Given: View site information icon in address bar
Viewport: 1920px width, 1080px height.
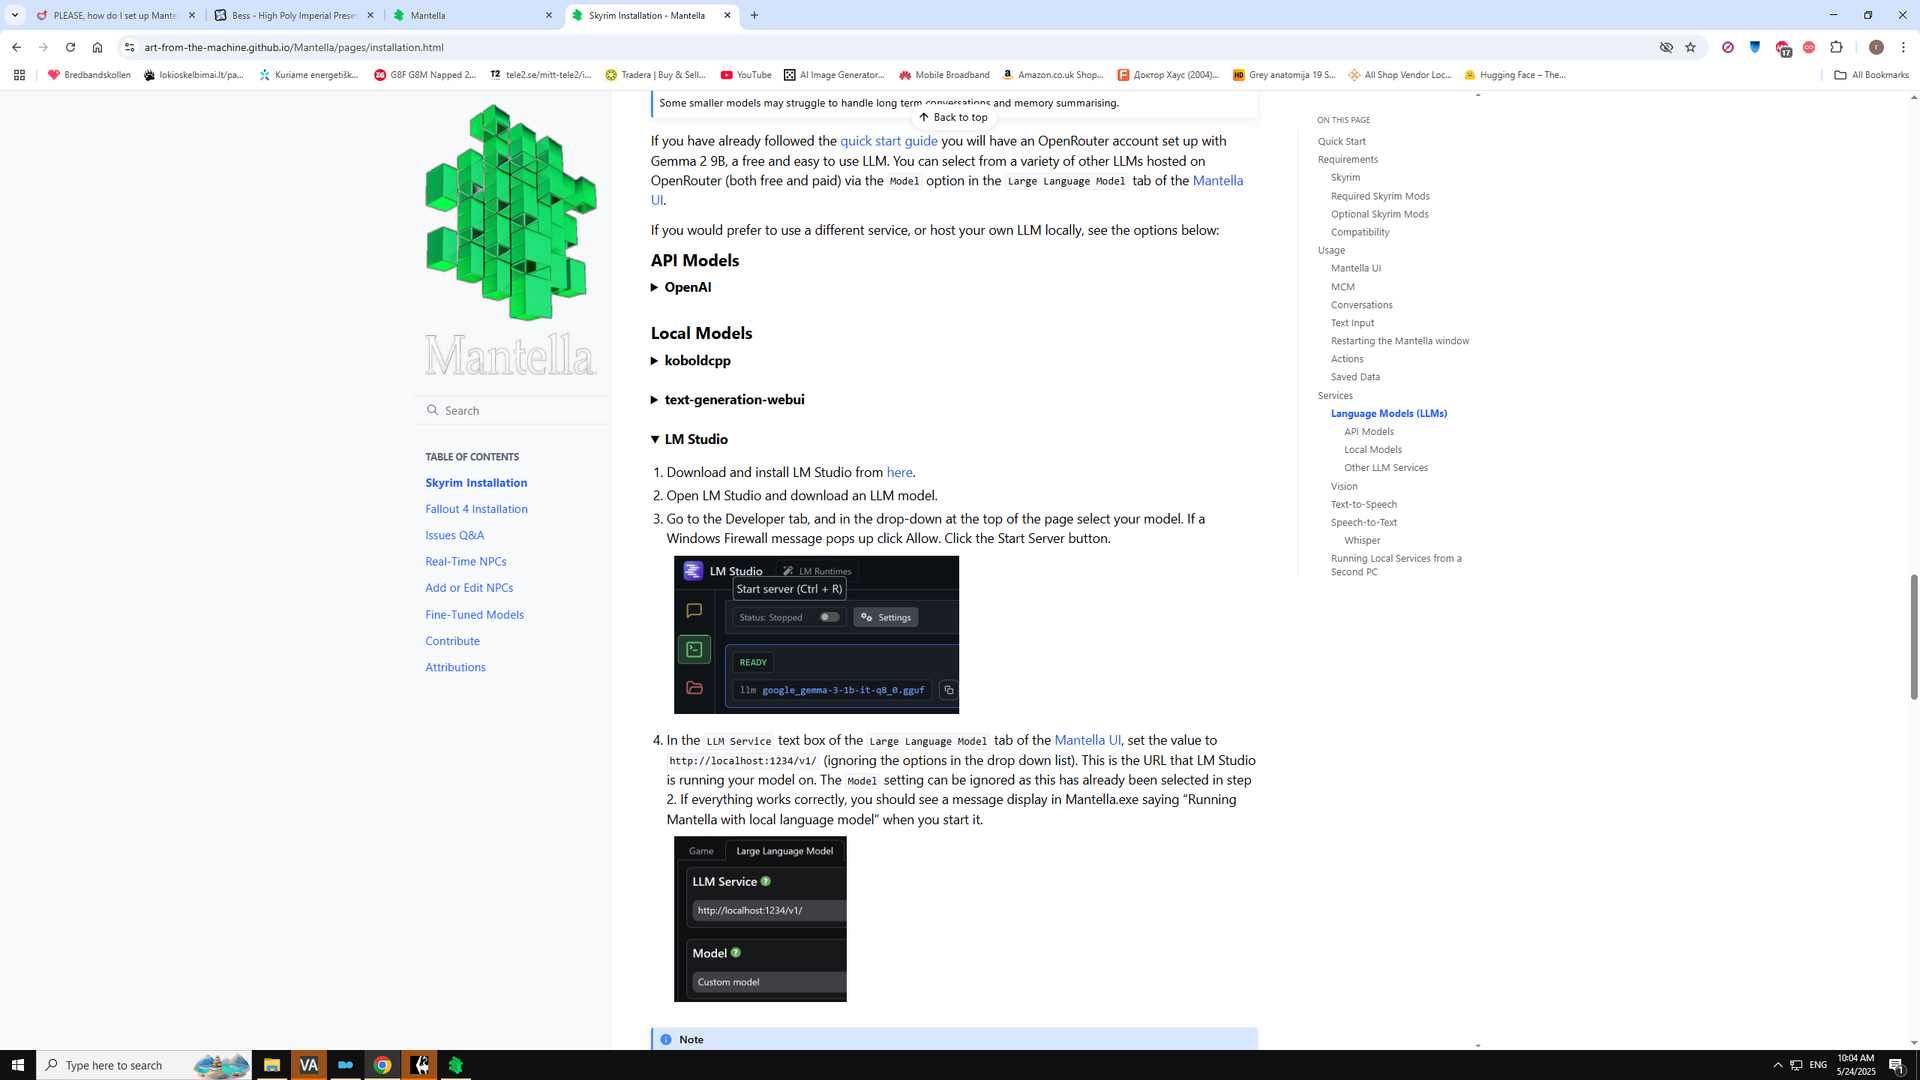Looking at the screenshot, I should tap(129, 47).
